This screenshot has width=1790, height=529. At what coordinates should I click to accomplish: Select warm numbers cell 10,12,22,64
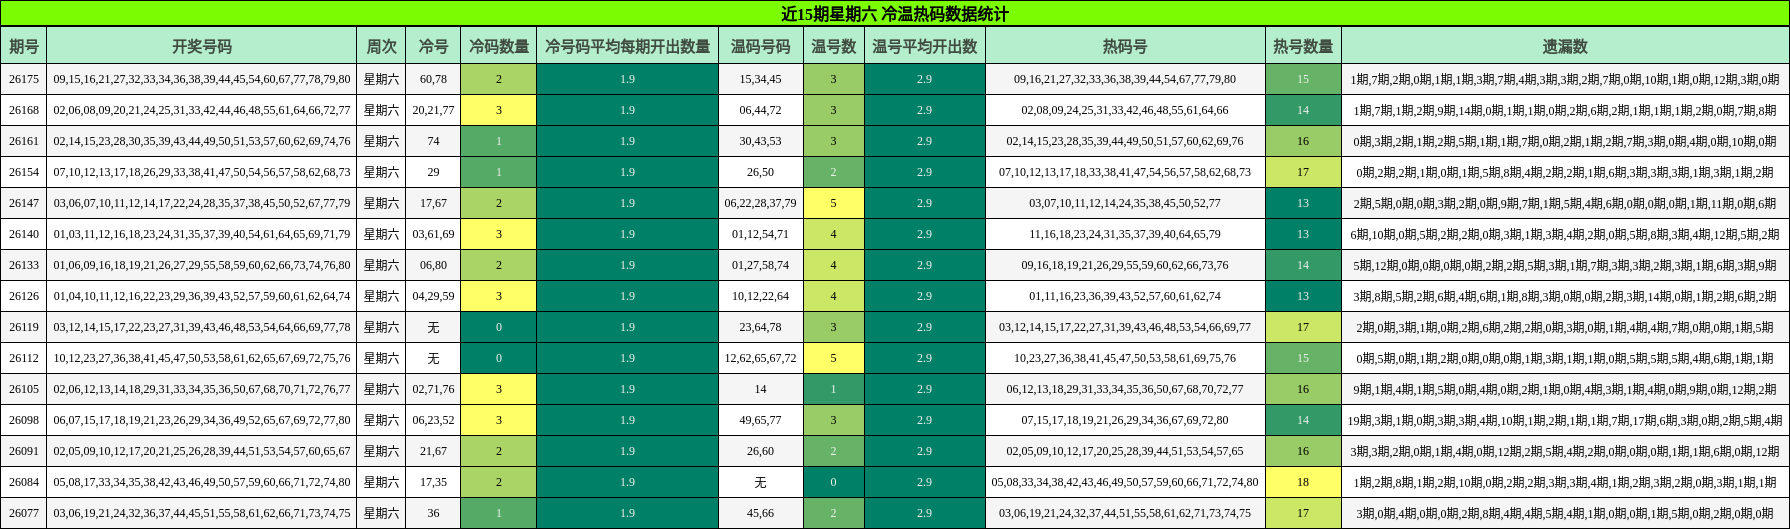tap(760, 296)
